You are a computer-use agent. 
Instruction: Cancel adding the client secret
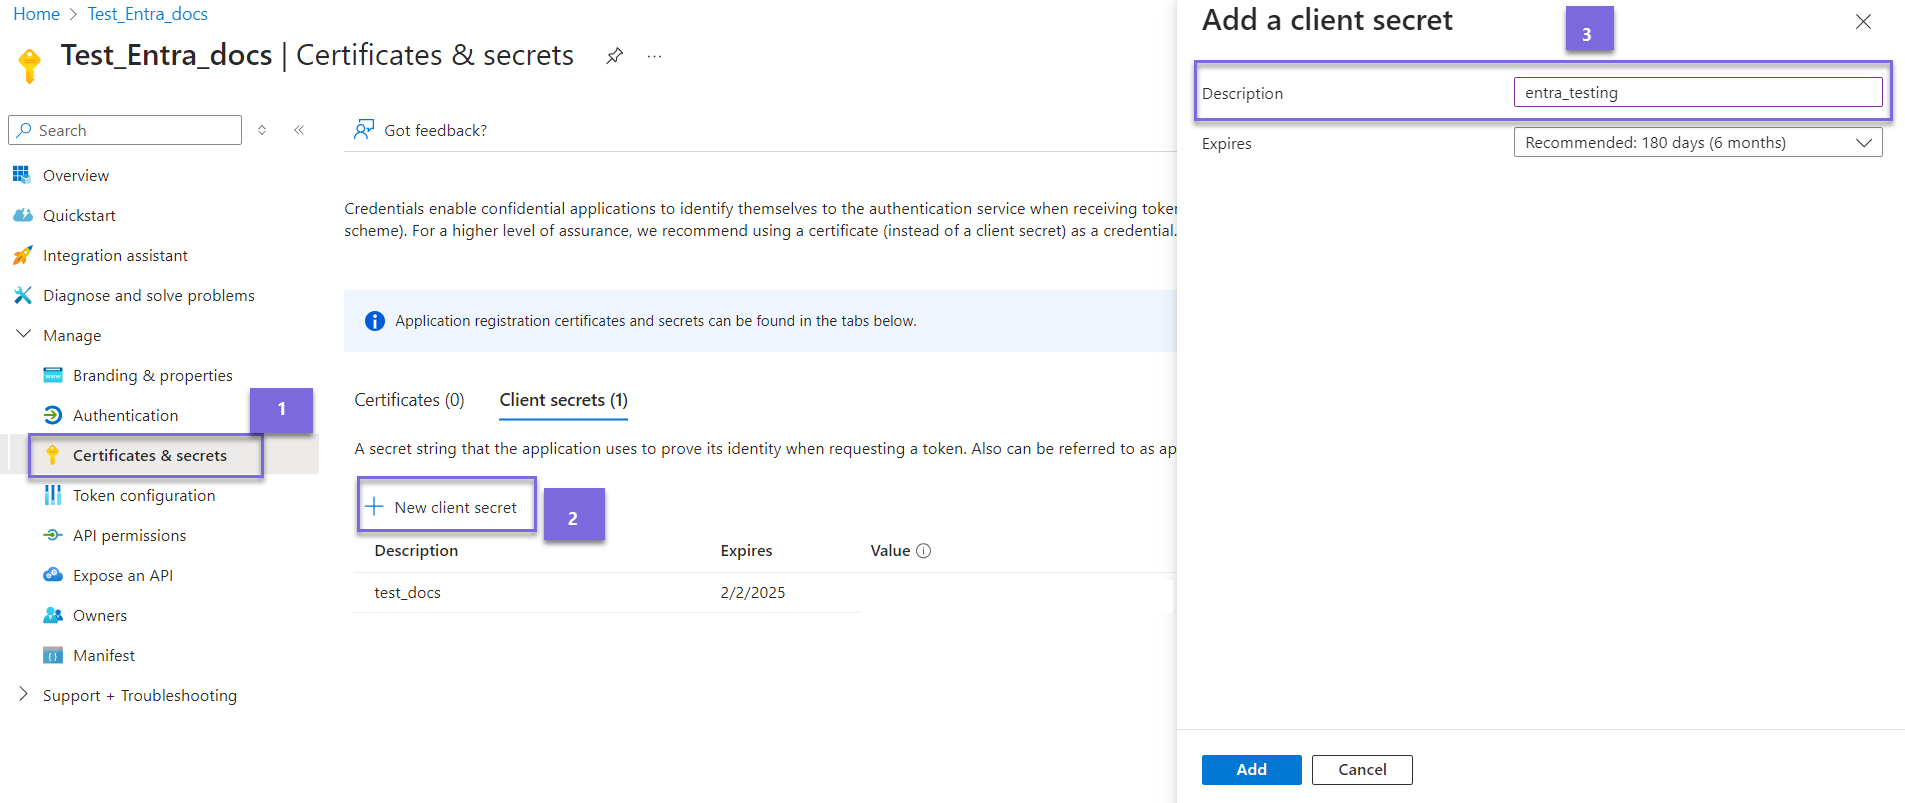click(1361, 769)
